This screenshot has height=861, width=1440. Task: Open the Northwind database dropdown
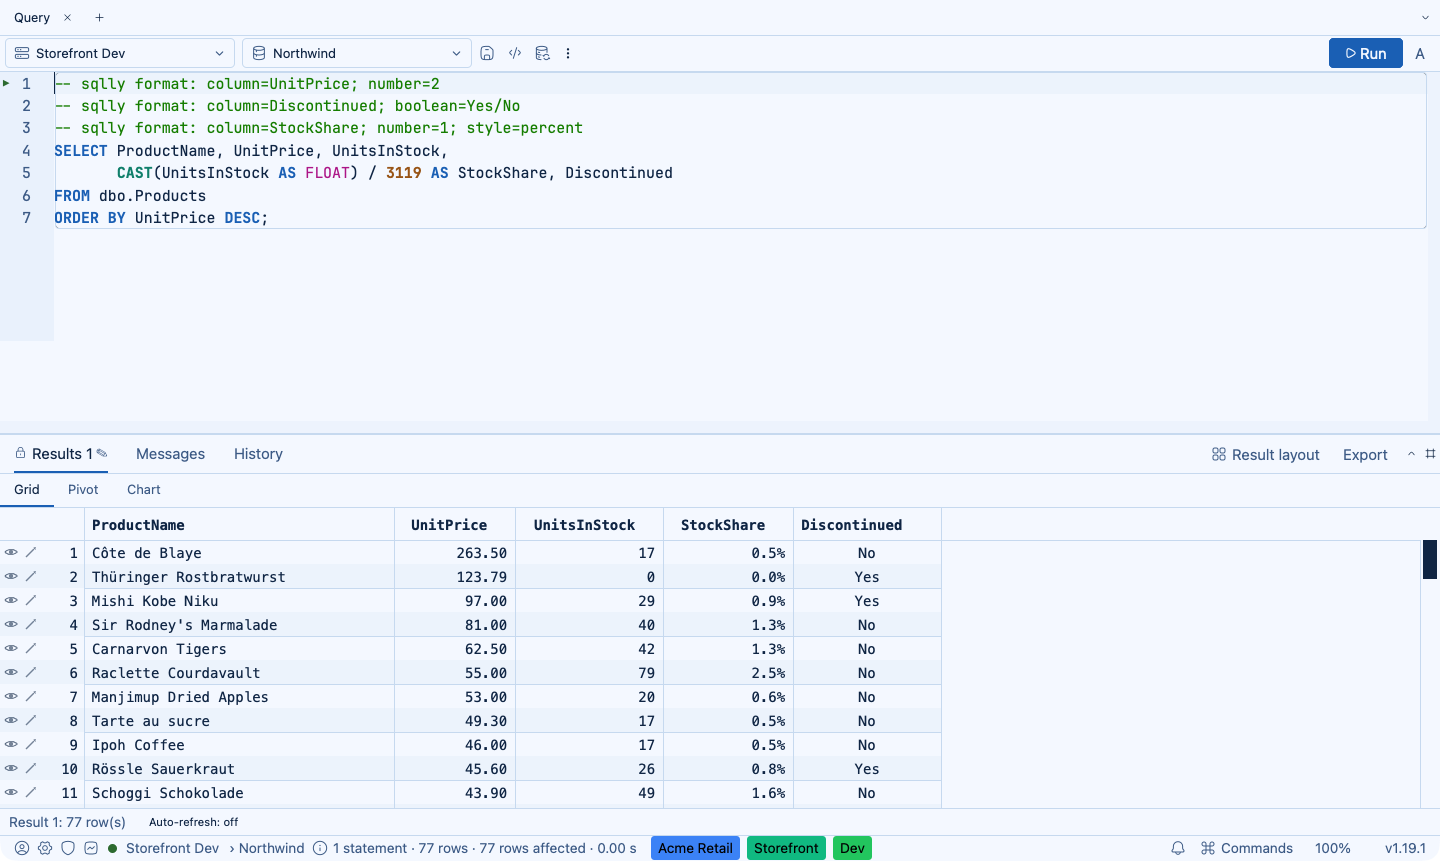357,53
